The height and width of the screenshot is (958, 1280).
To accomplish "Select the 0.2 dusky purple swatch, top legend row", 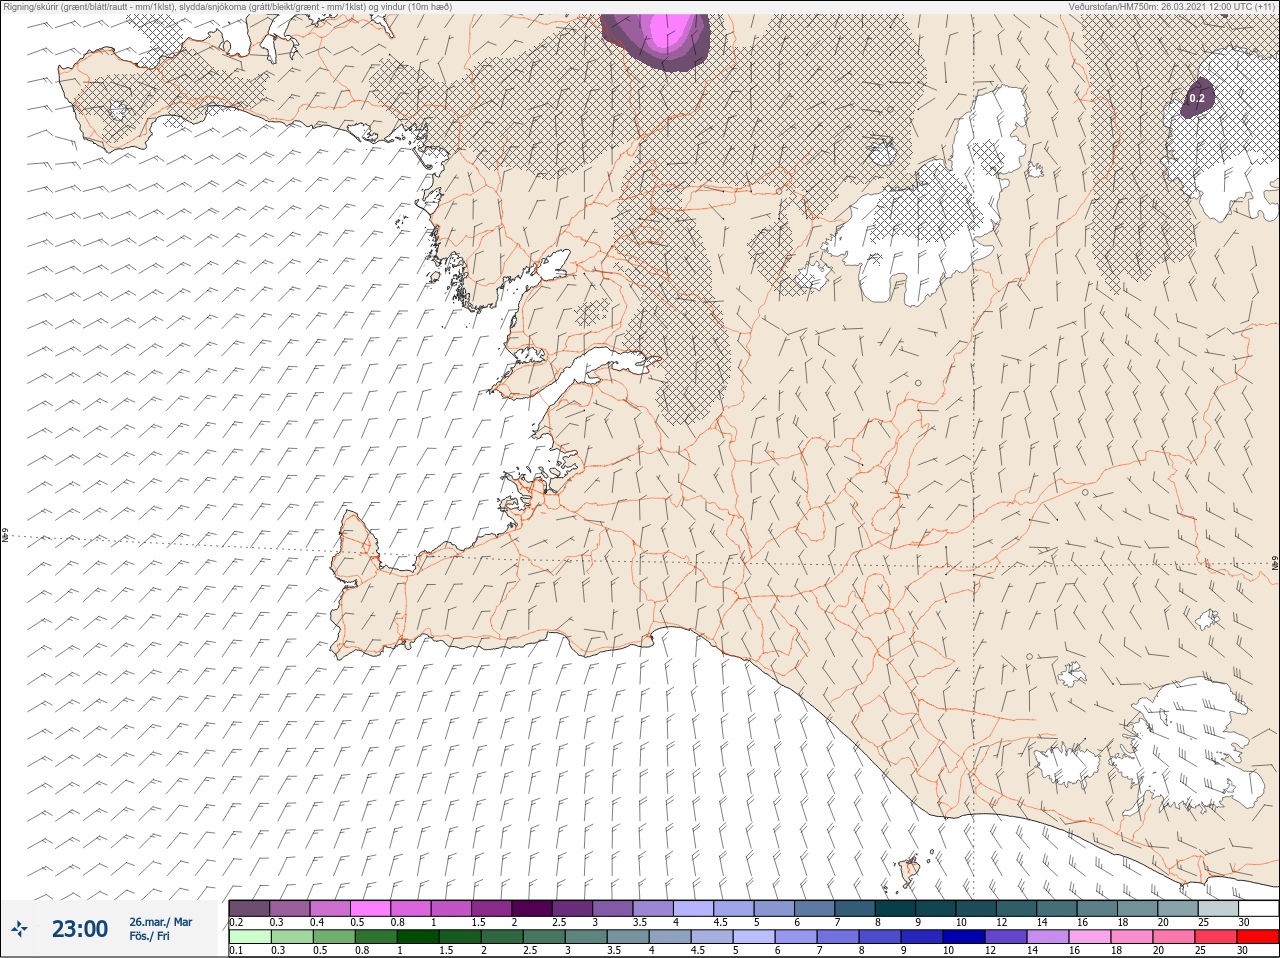I will pos(249,908).
